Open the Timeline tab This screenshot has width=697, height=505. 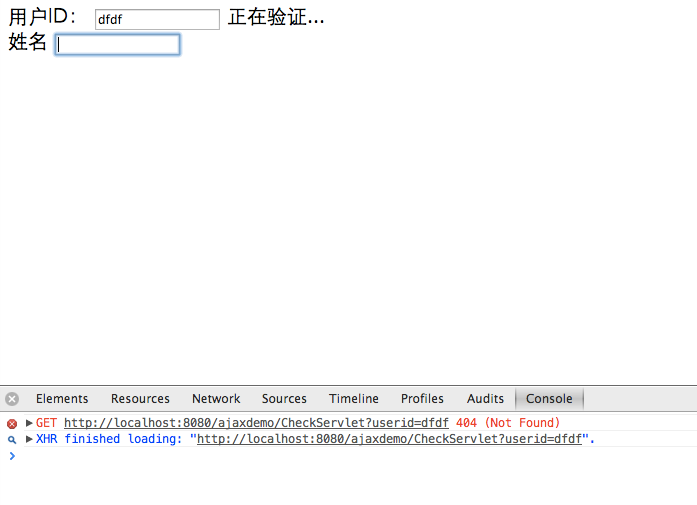tap(354, 399)
